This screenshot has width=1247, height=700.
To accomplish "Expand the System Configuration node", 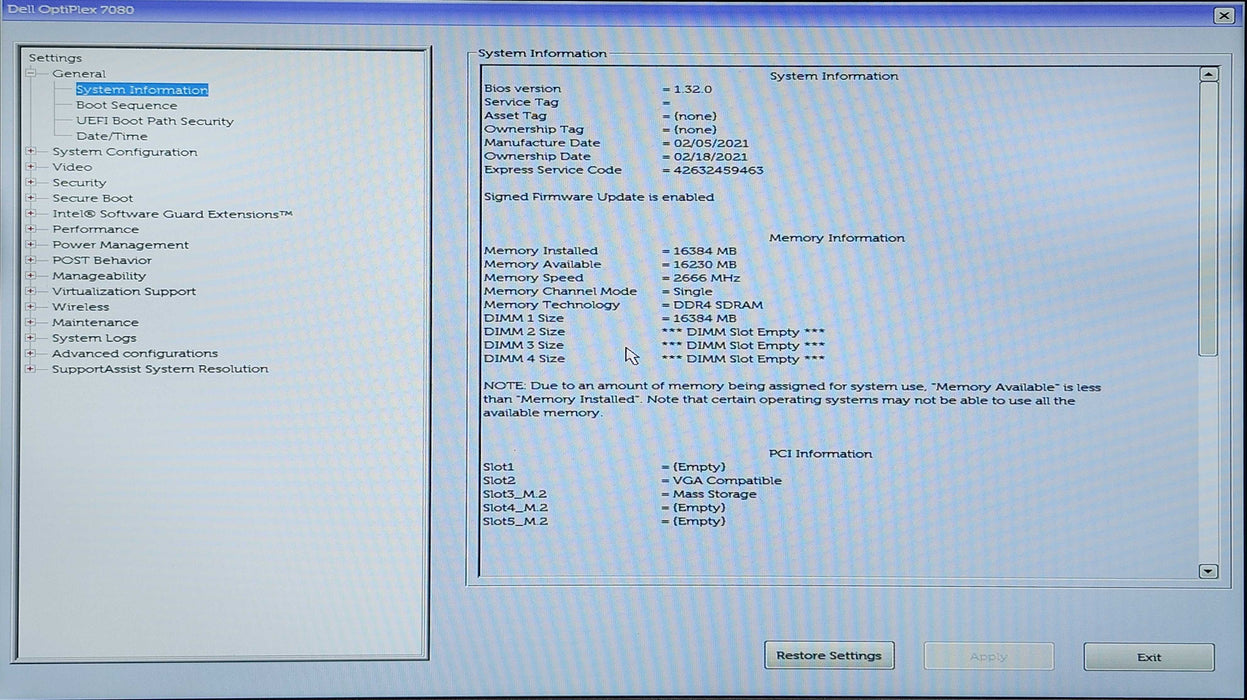I will click(31, 152).
